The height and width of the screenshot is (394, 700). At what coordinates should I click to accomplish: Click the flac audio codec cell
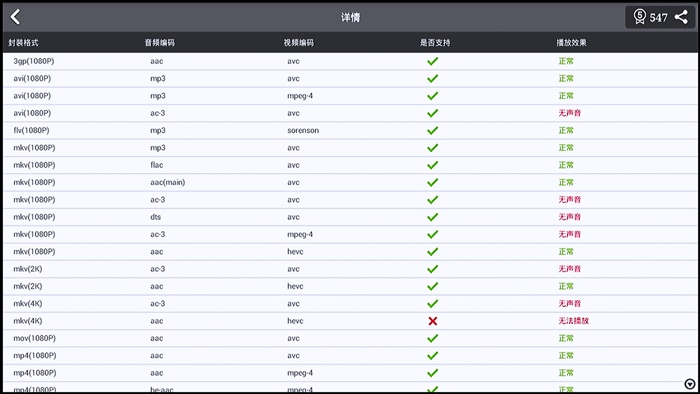point(157,165)
